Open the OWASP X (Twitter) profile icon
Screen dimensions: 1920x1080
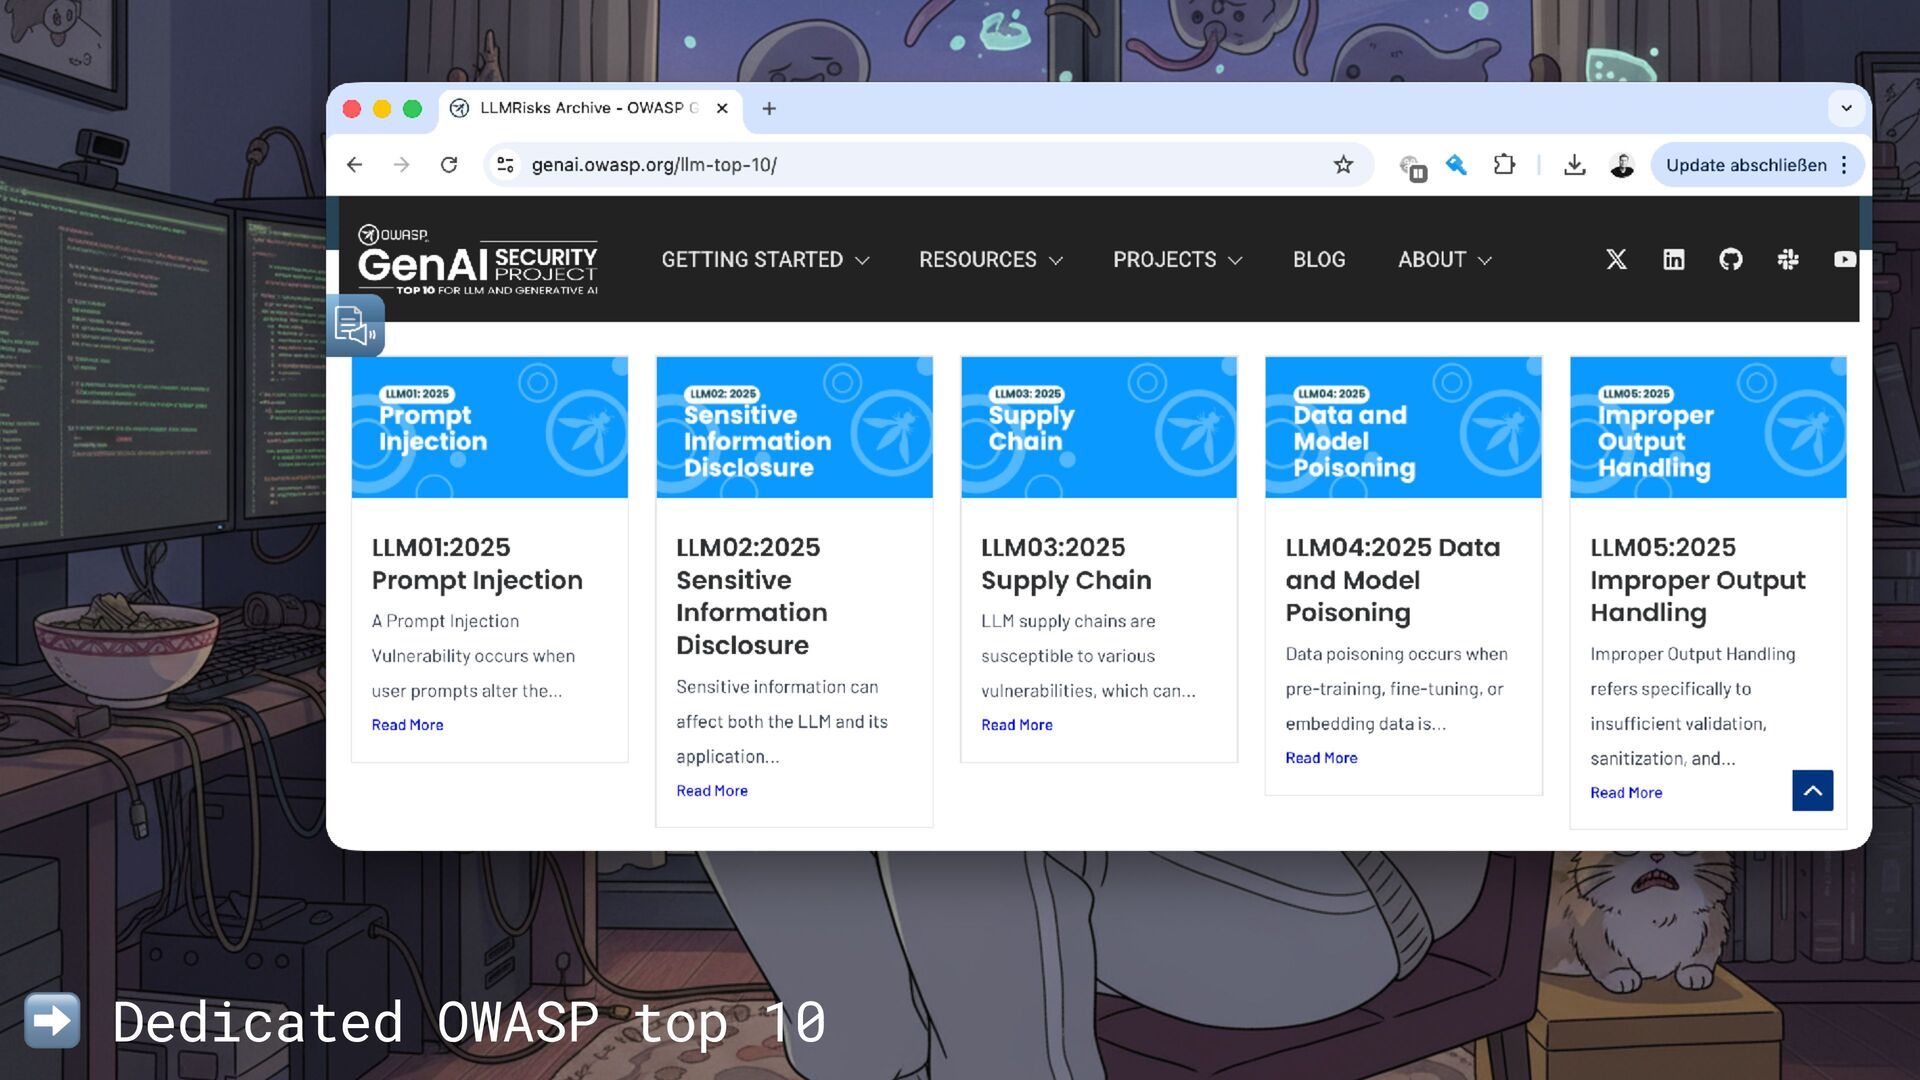(1616, 260)
